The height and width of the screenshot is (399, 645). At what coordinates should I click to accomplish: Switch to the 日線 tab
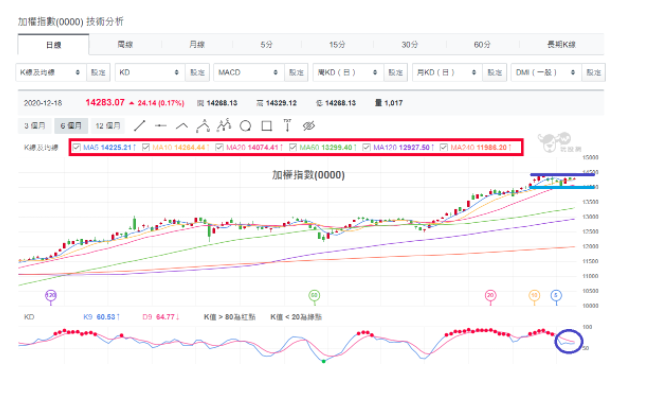click(53, 45)
